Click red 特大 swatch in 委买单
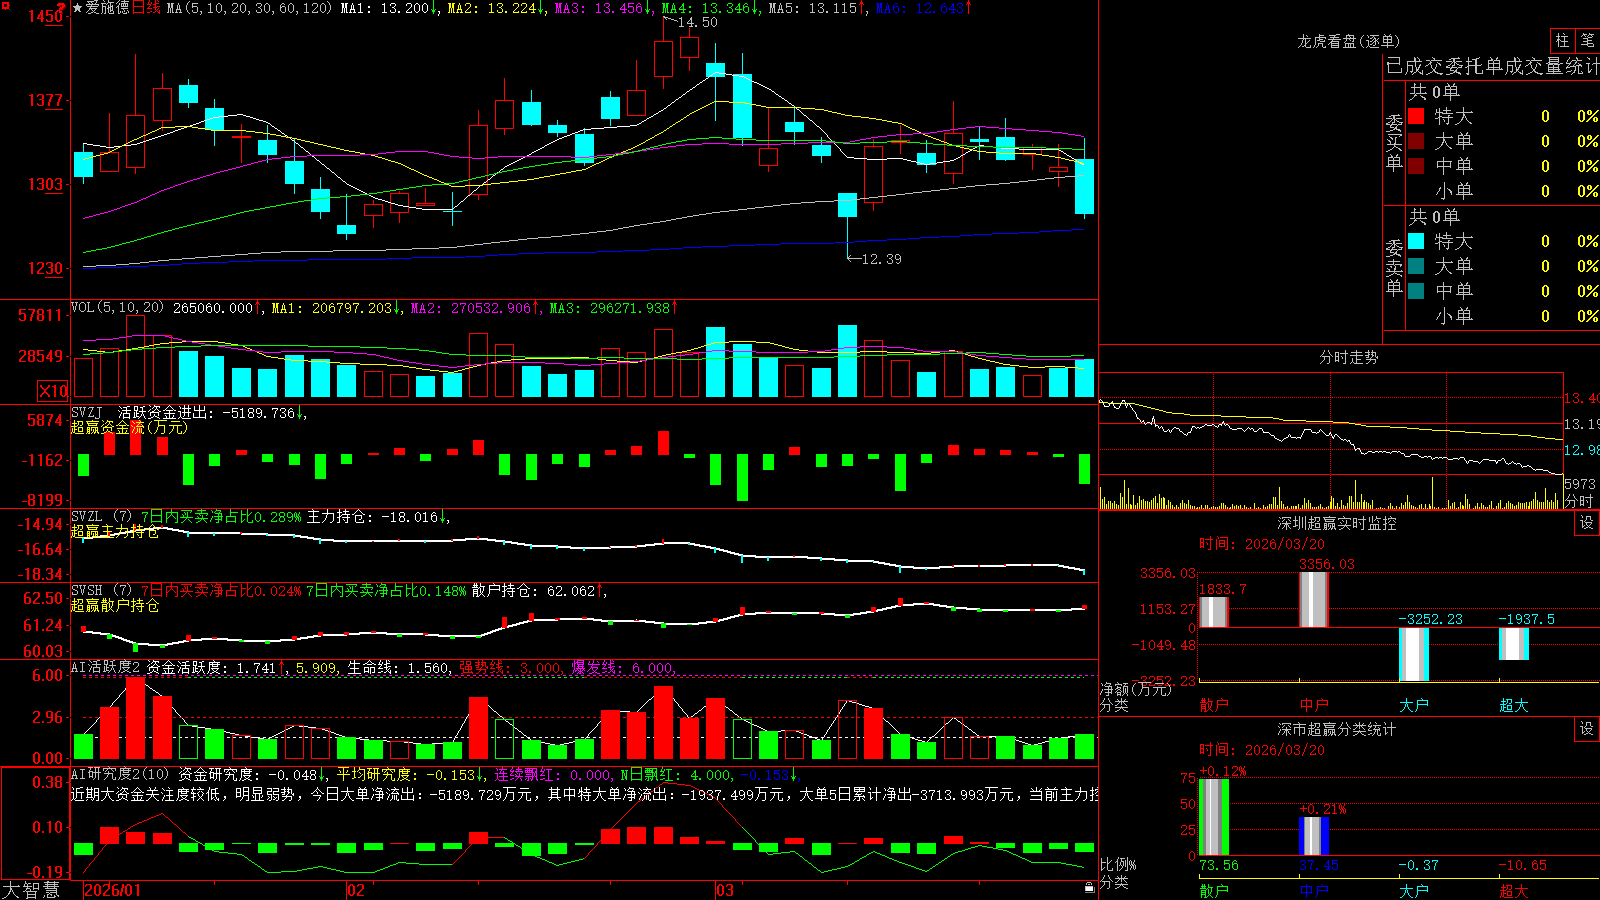 pos(1416,116)
